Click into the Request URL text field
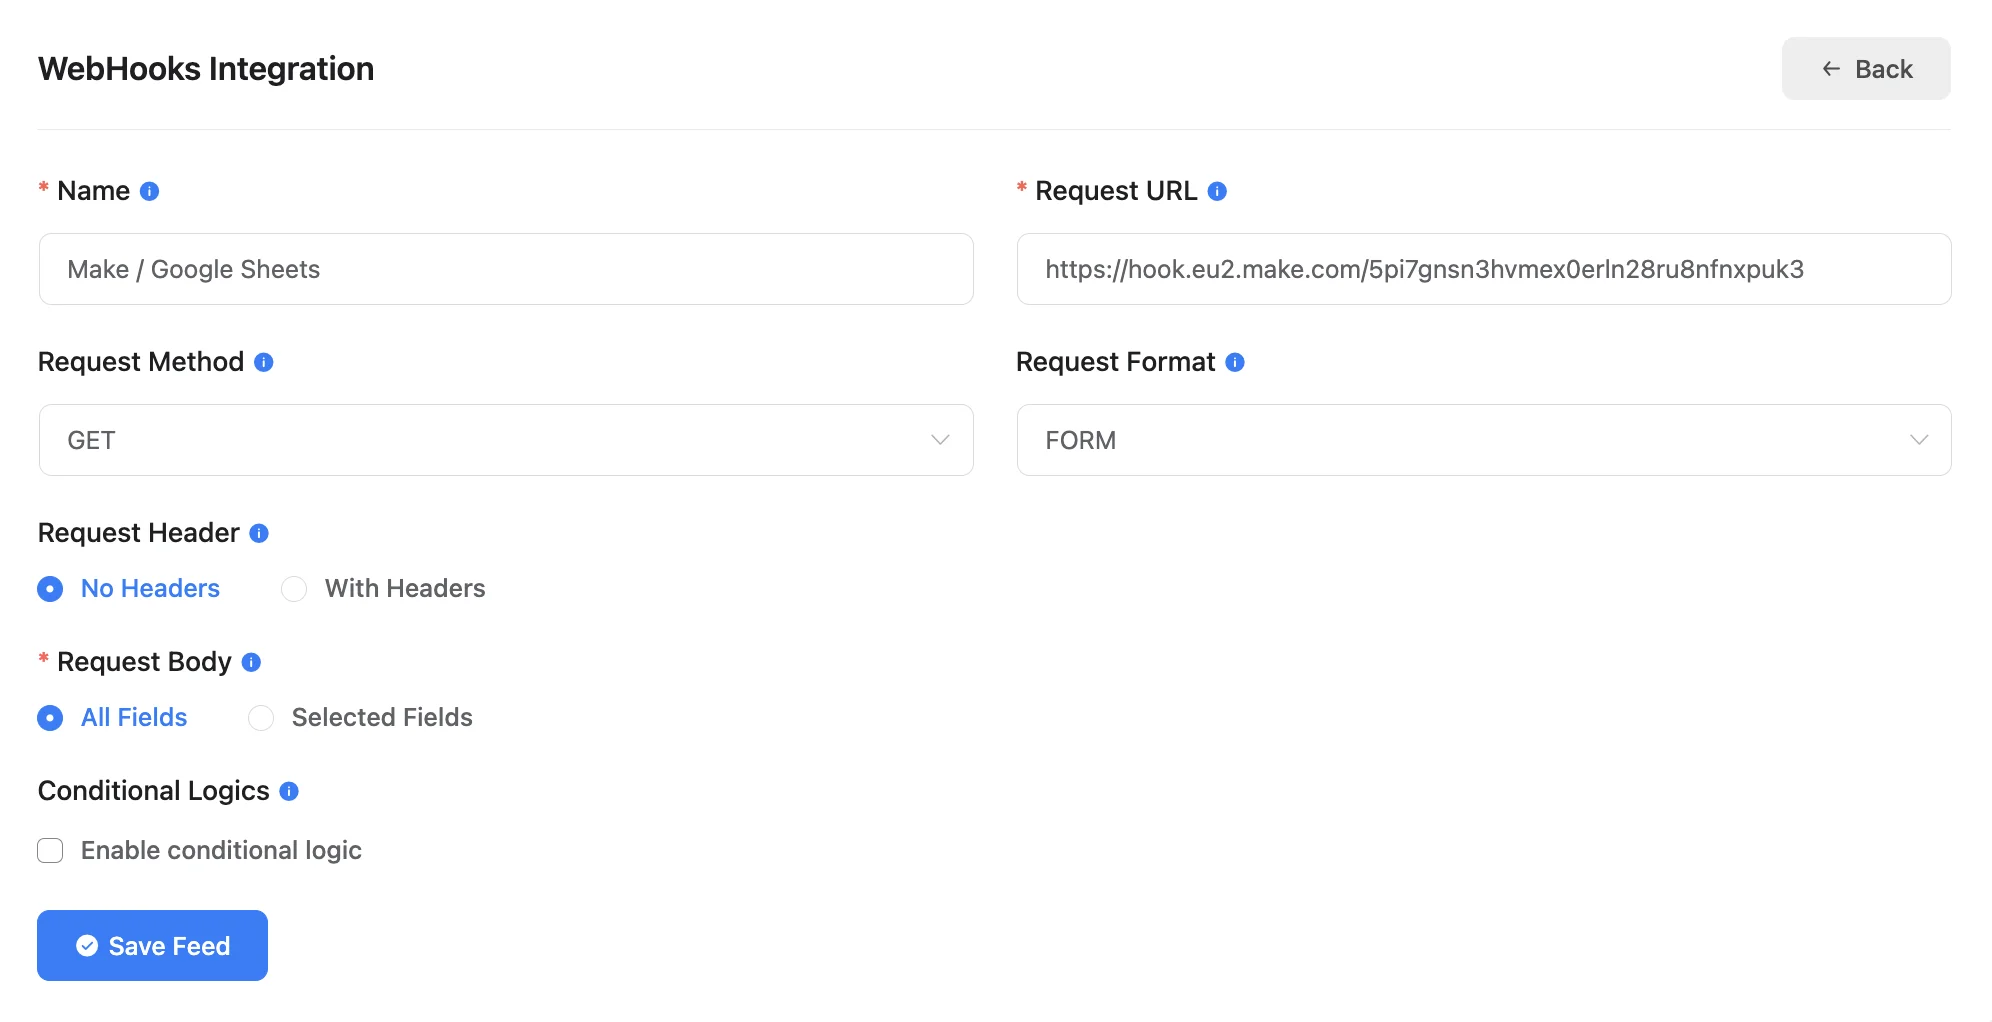 (1484, 269)
